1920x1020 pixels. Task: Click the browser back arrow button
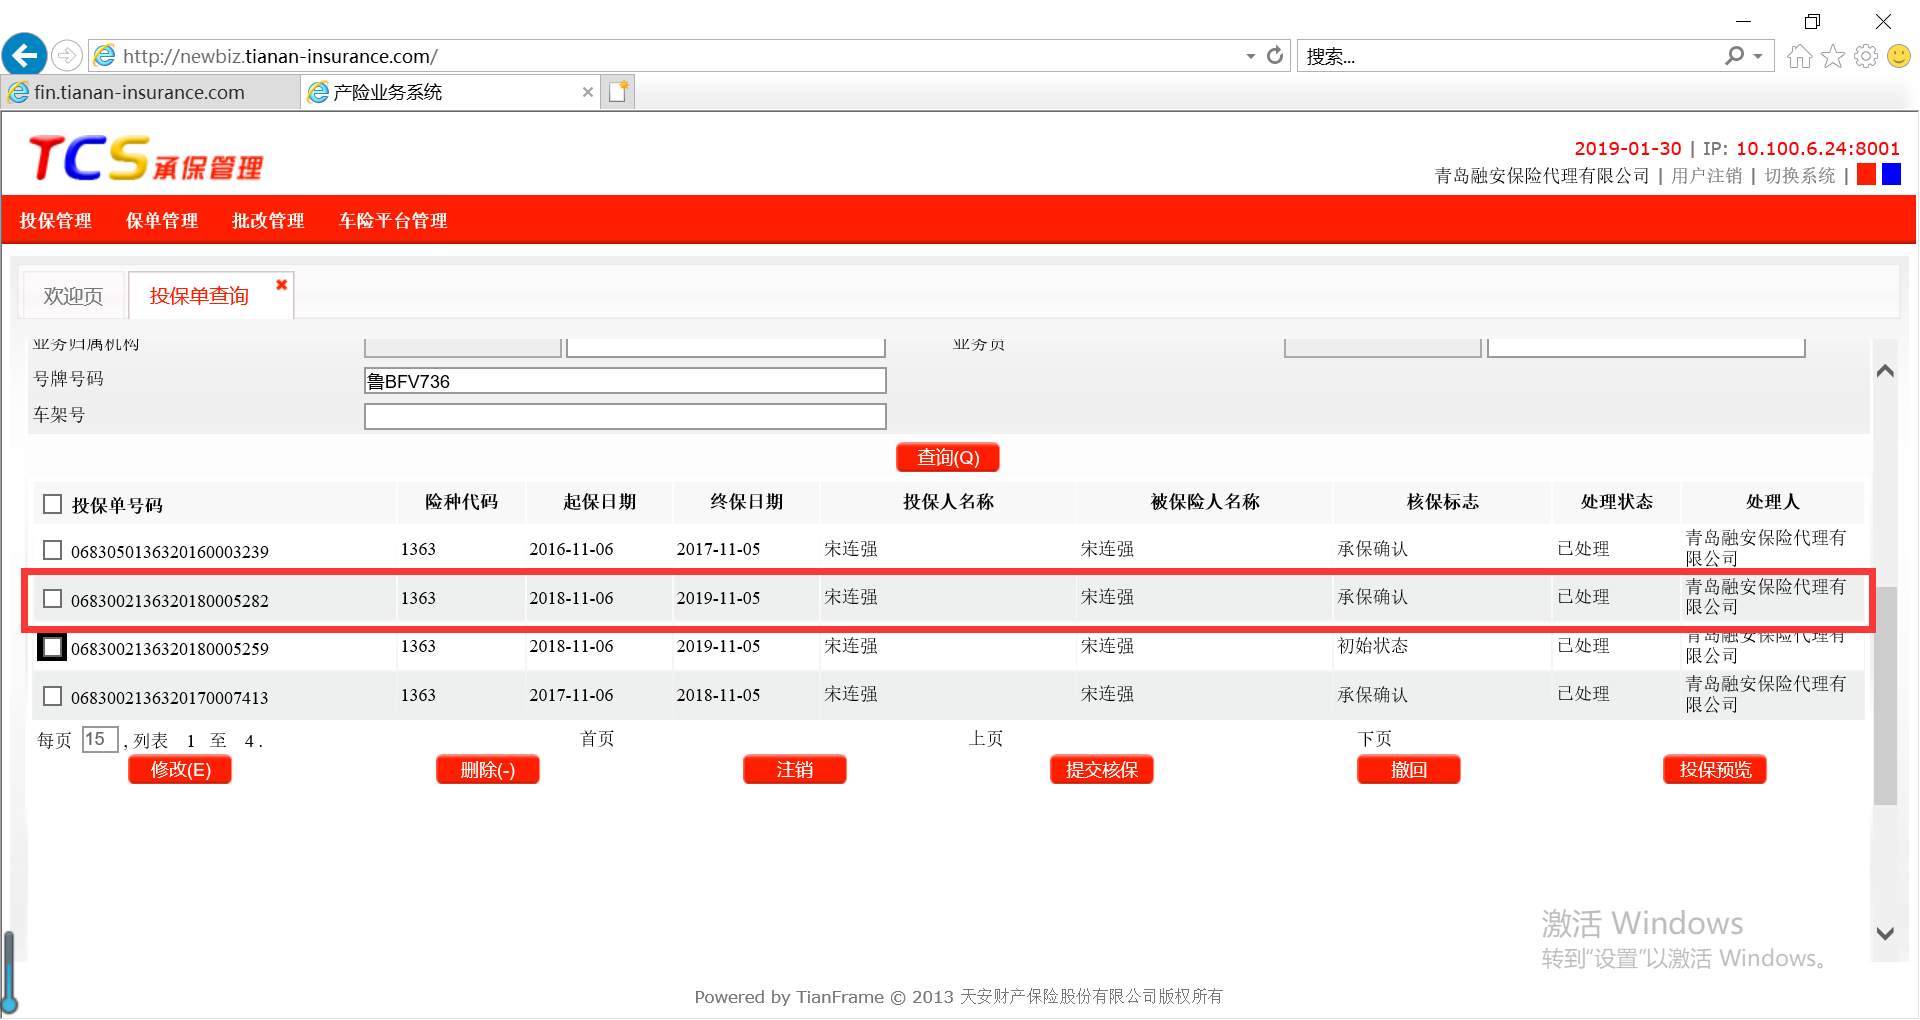click(x=24, y=55)
